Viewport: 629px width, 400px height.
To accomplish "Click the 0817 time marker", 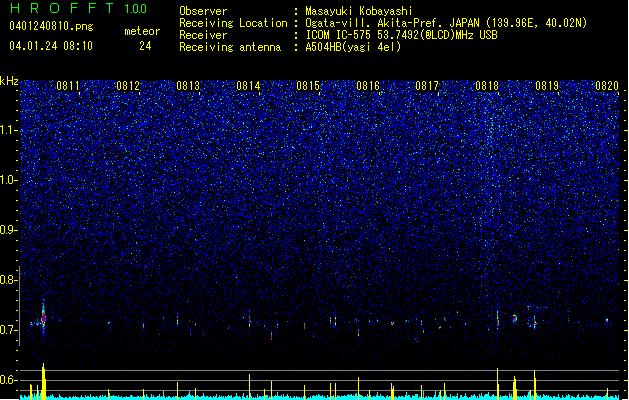I will click(x=427, y=86).
